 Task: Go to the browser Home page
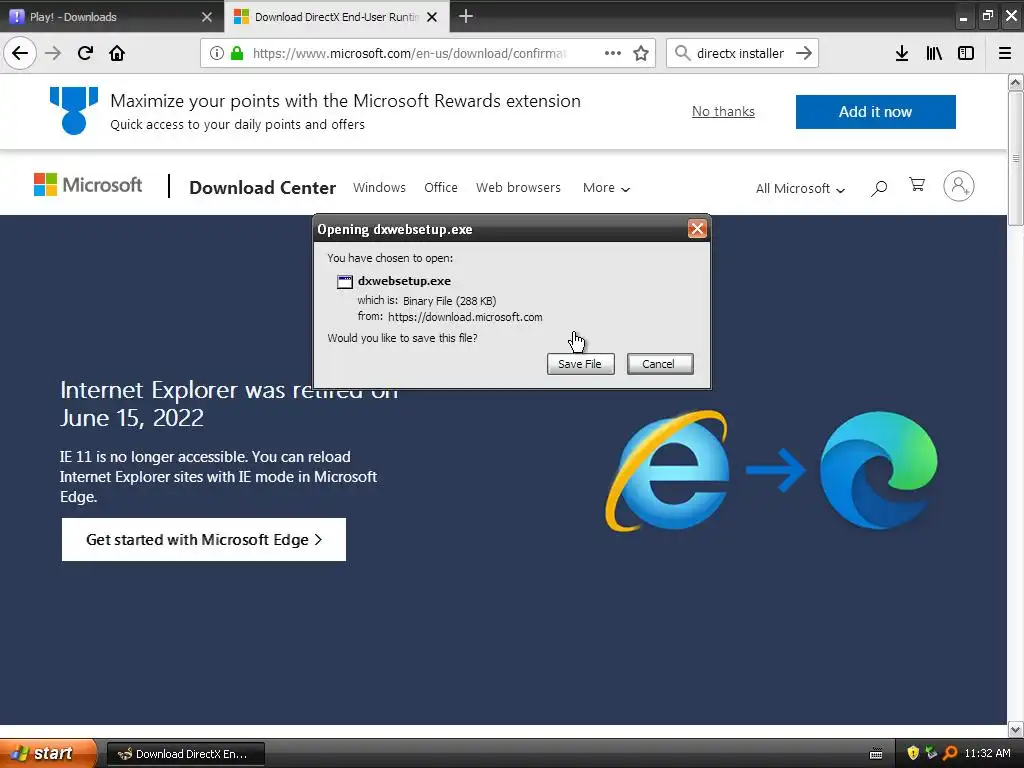pyautogui.click(x=117, y=53)
